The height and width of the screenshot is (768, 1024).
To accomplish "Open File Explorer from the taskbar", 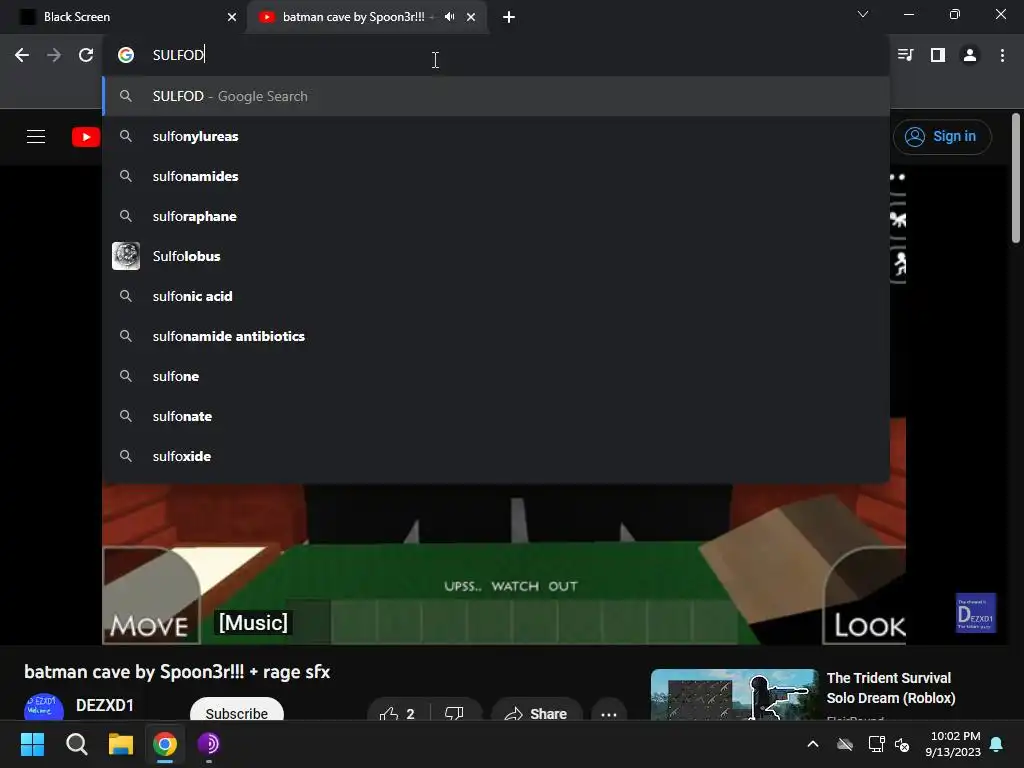I will pyautogui.click(x=121, y=744).
